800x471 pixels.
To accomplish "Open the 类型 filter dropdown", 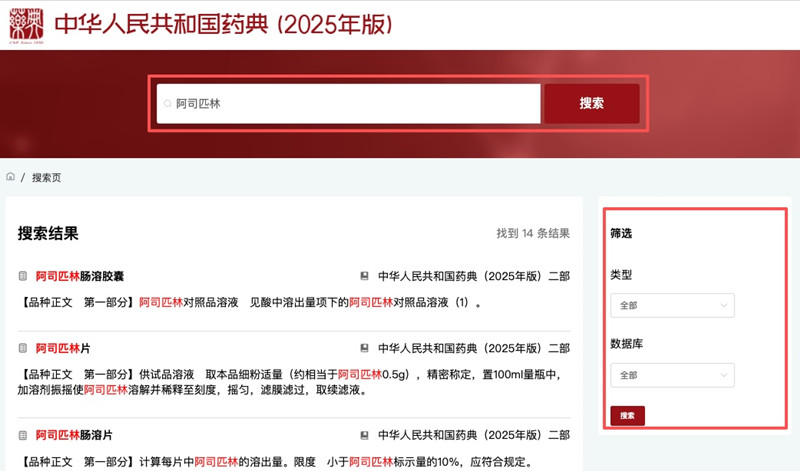I will [x=672, y=306].
